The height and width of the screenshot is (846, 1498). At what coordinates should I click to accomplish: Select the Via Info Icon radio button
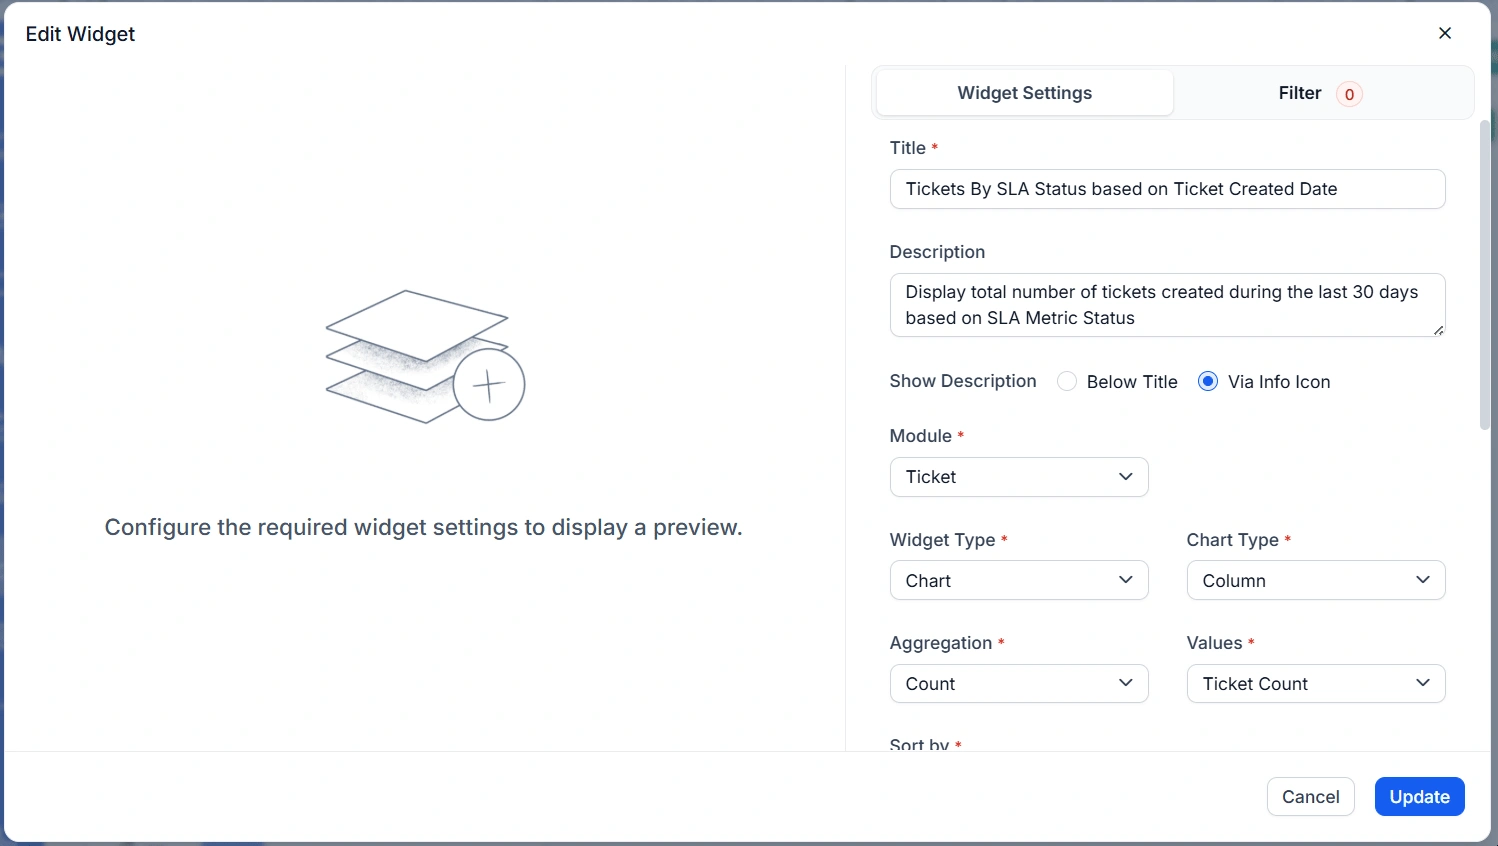(1207, 381)
